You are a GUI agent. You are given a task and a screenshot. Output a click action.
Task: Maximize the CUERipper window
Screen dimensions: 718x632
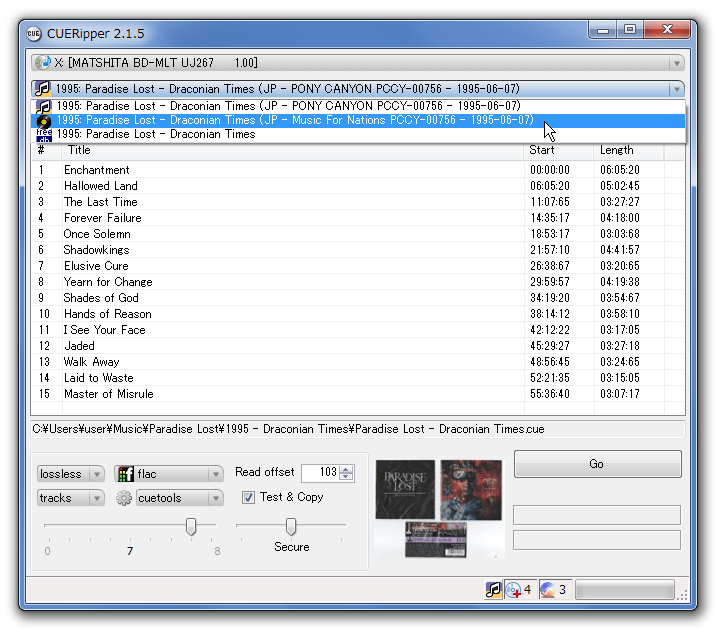[x=630, y=30]
